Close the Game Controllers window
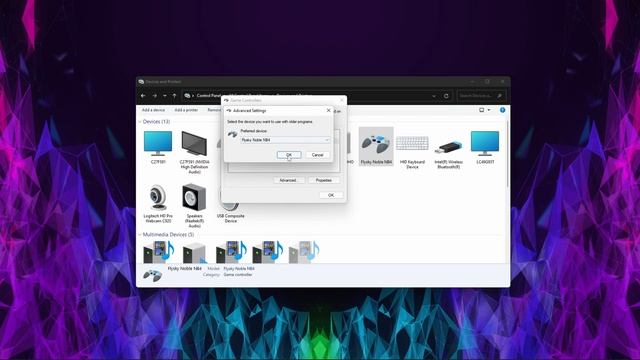Viewport: 640px width, 360px height. (x=342, y=100)
